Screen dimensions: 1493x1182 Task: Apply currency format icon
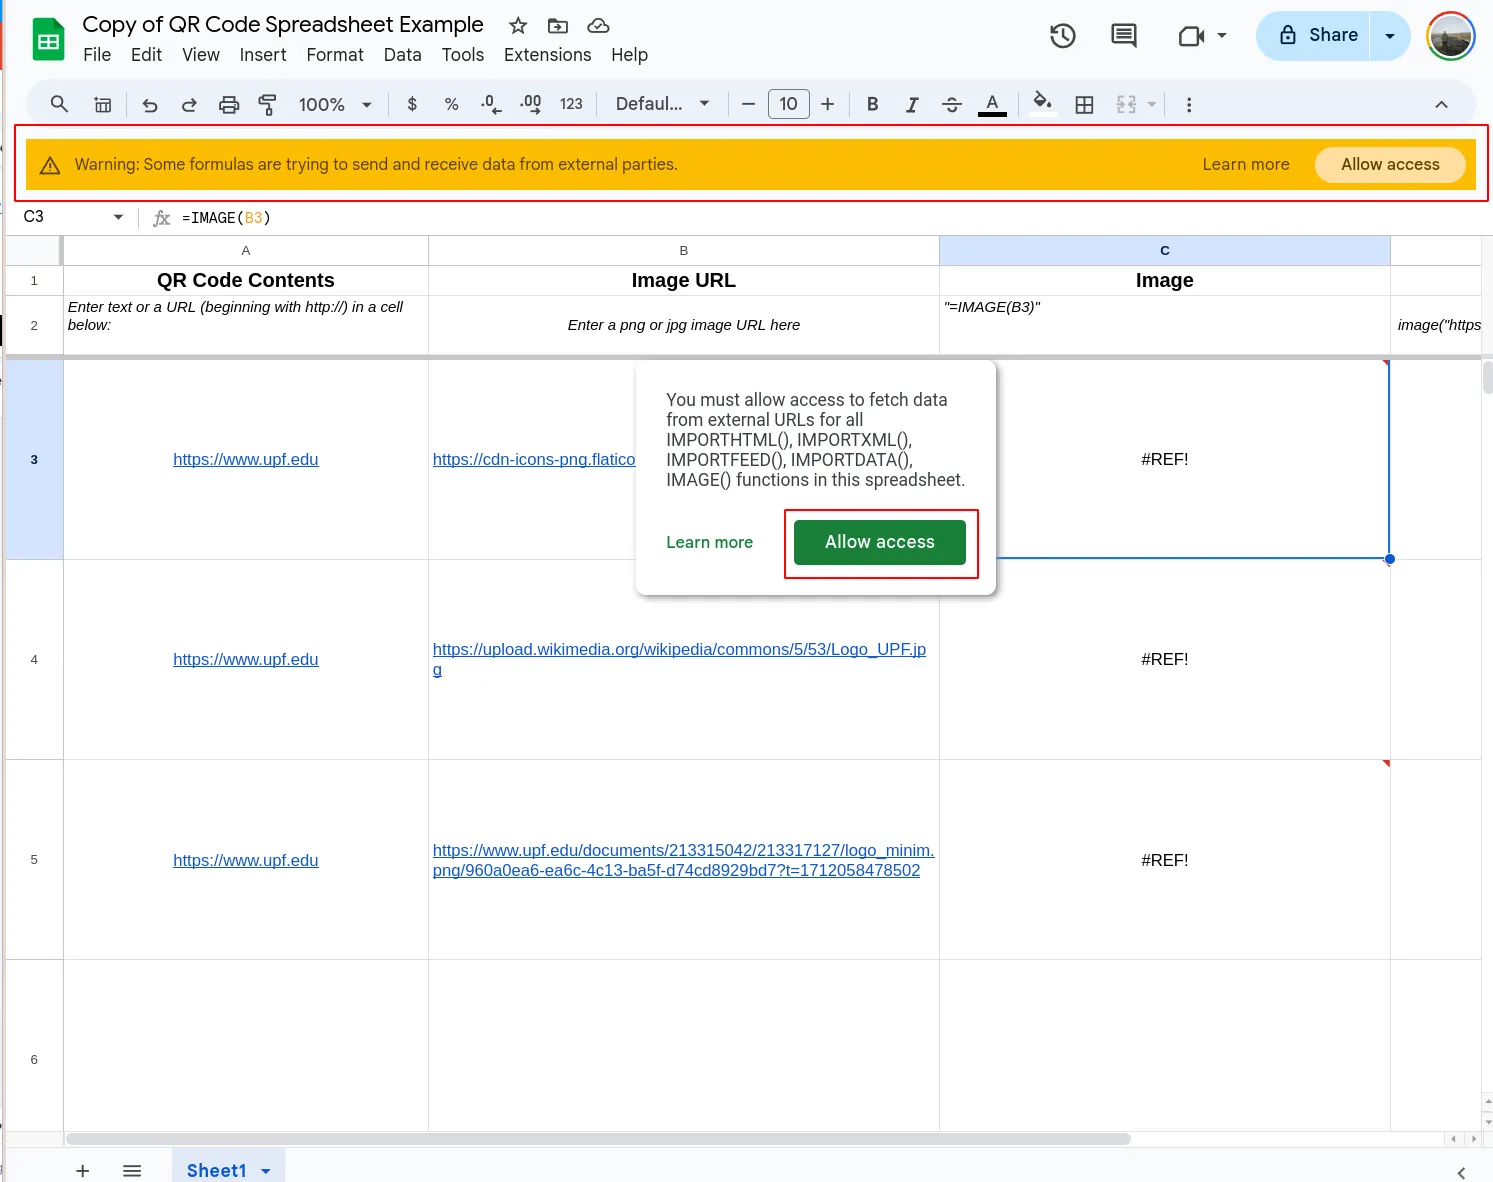[x=411, y=103]
